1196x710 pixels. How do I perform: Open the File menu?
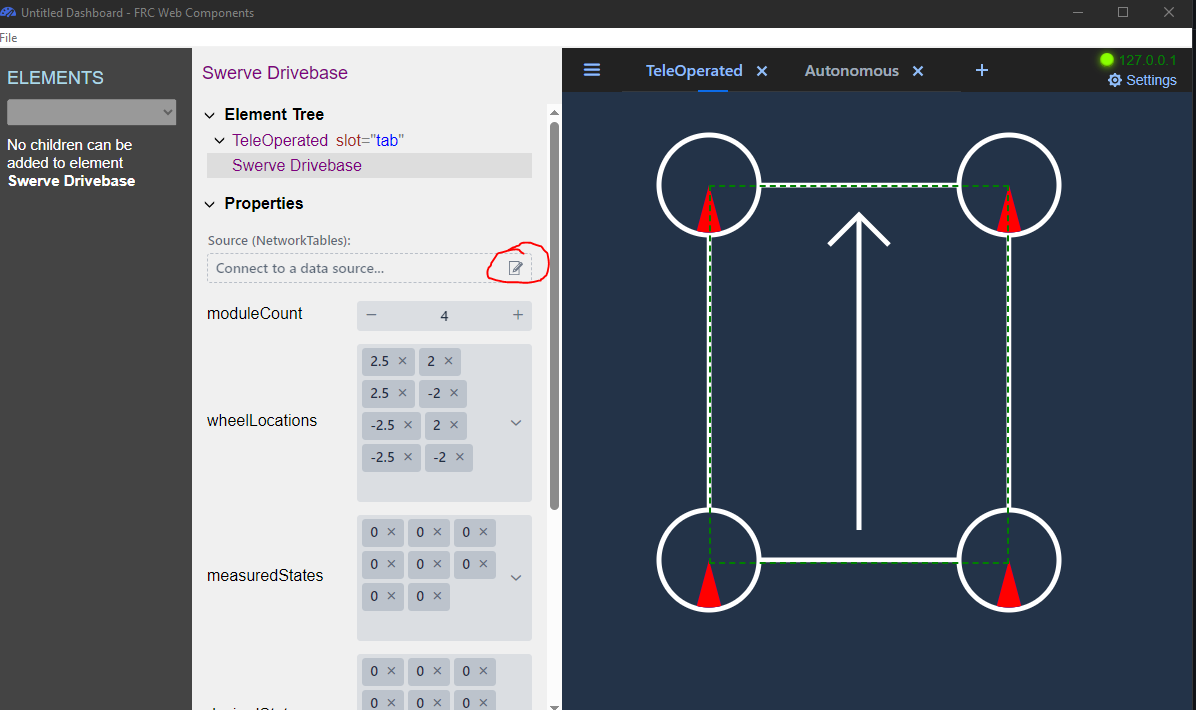(9, 38)
